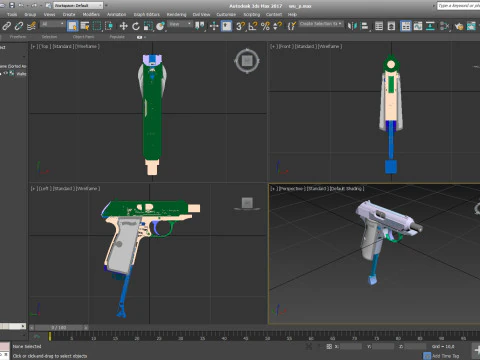The width and height of the screenshot is (480, 360).
Task: Switch to the Selection ribbon tab
Action: (x=49, y=37)
